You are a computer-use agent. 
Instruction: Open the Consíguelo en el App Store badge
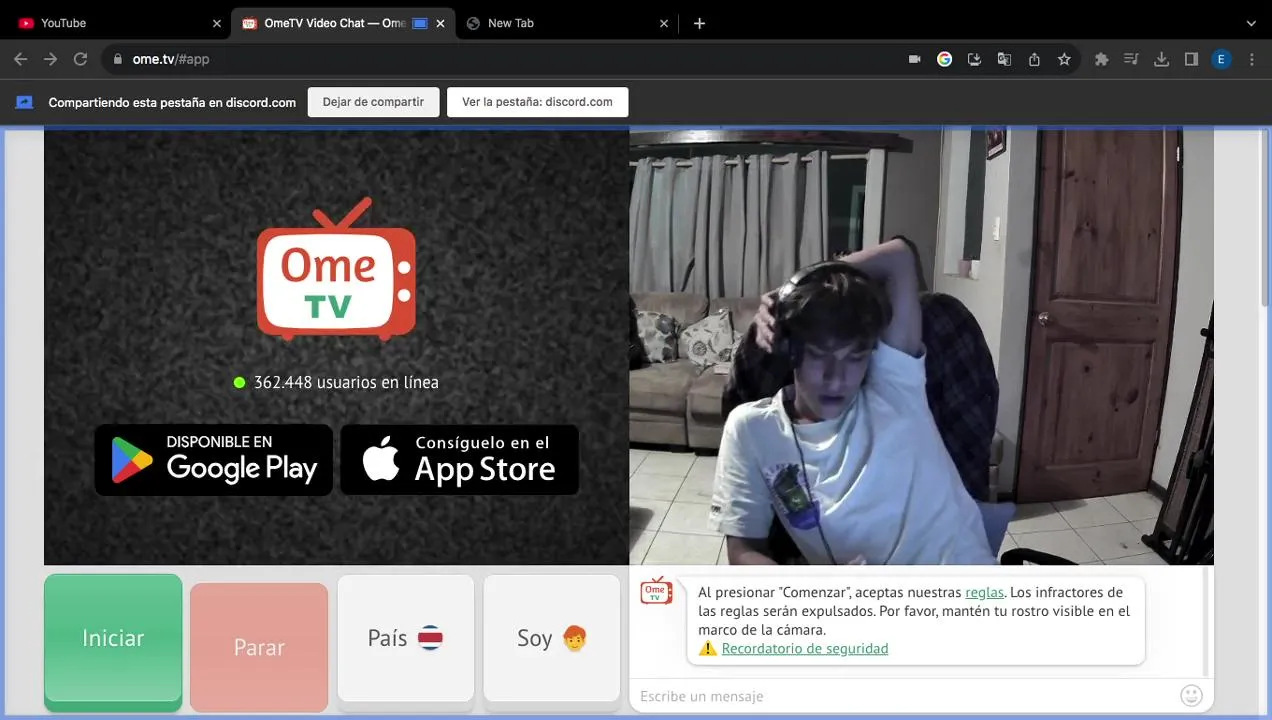pyautogui.click(x=459, y=460)
